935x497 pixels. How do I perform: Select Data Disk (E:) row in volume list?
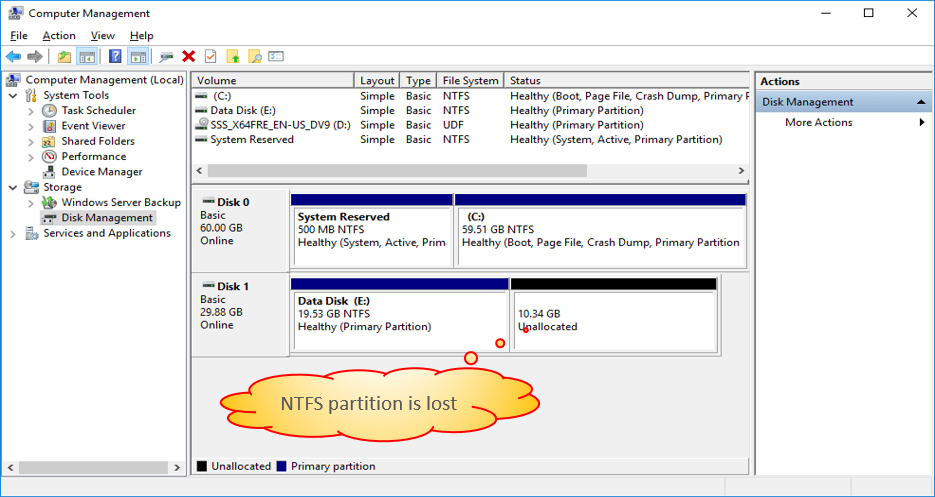(470, 111)
